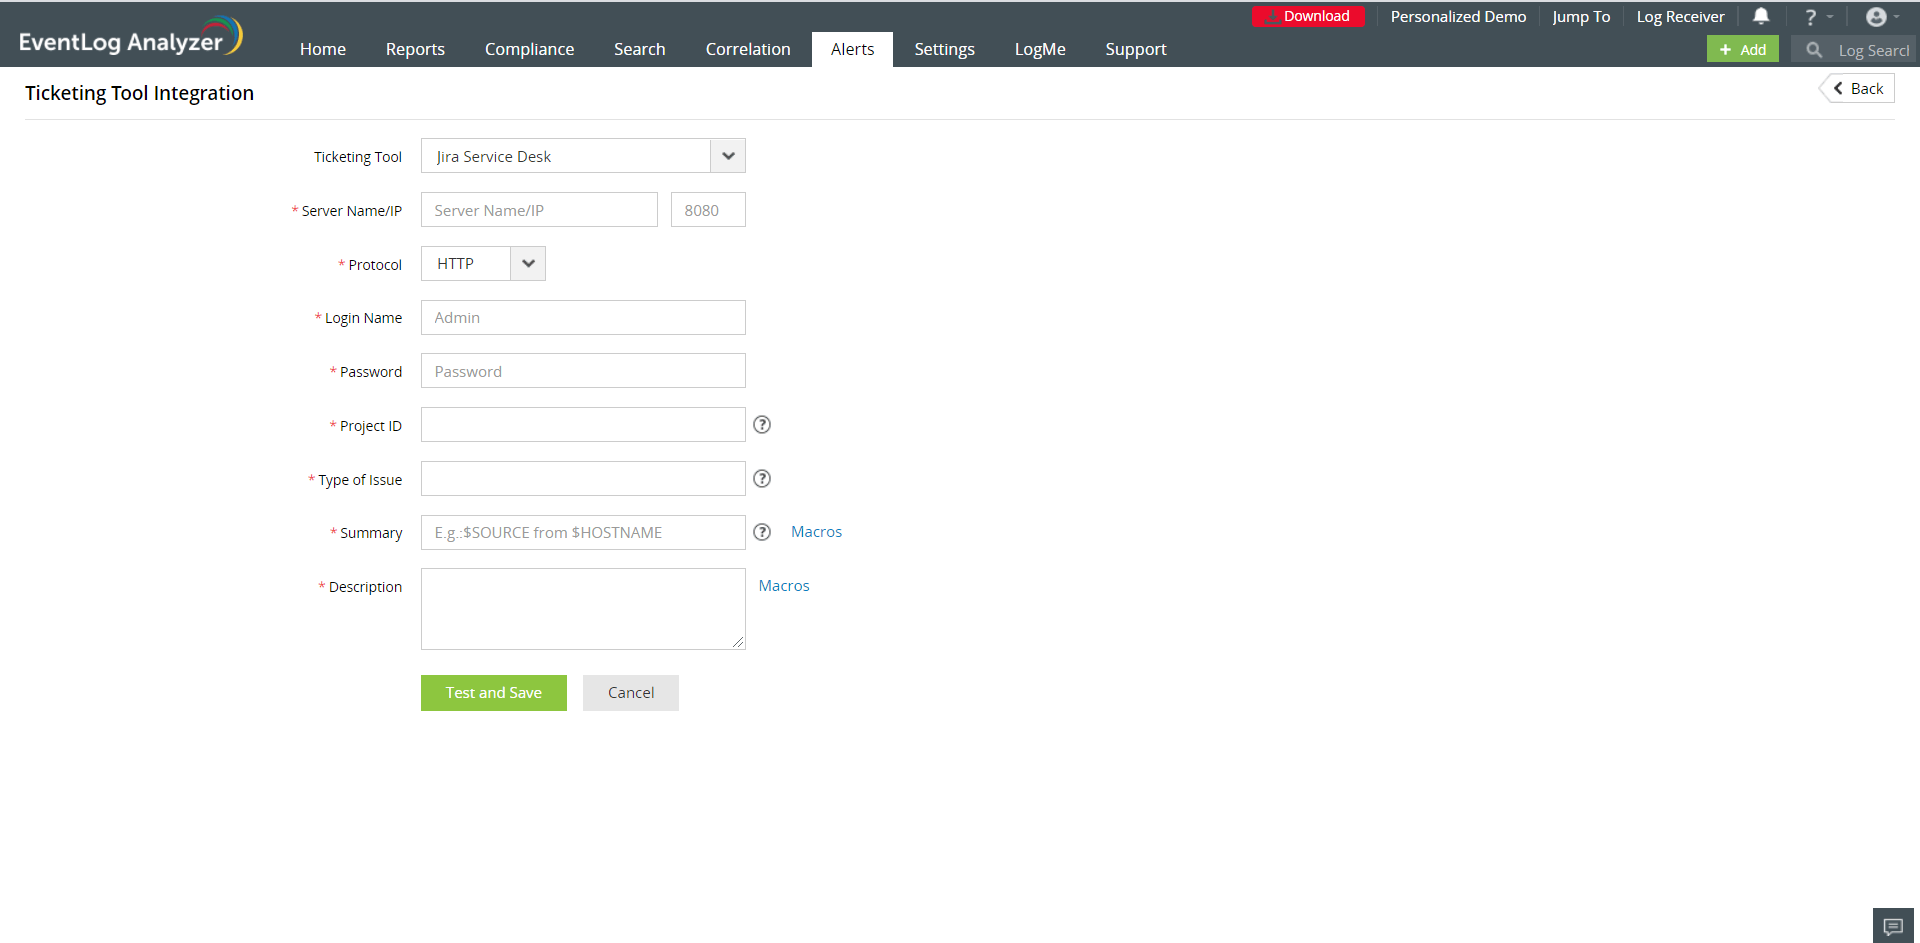1920x943 pixels.
Task: Expand the Ticketing Tool dropdown
Action: tap(728, 156)
